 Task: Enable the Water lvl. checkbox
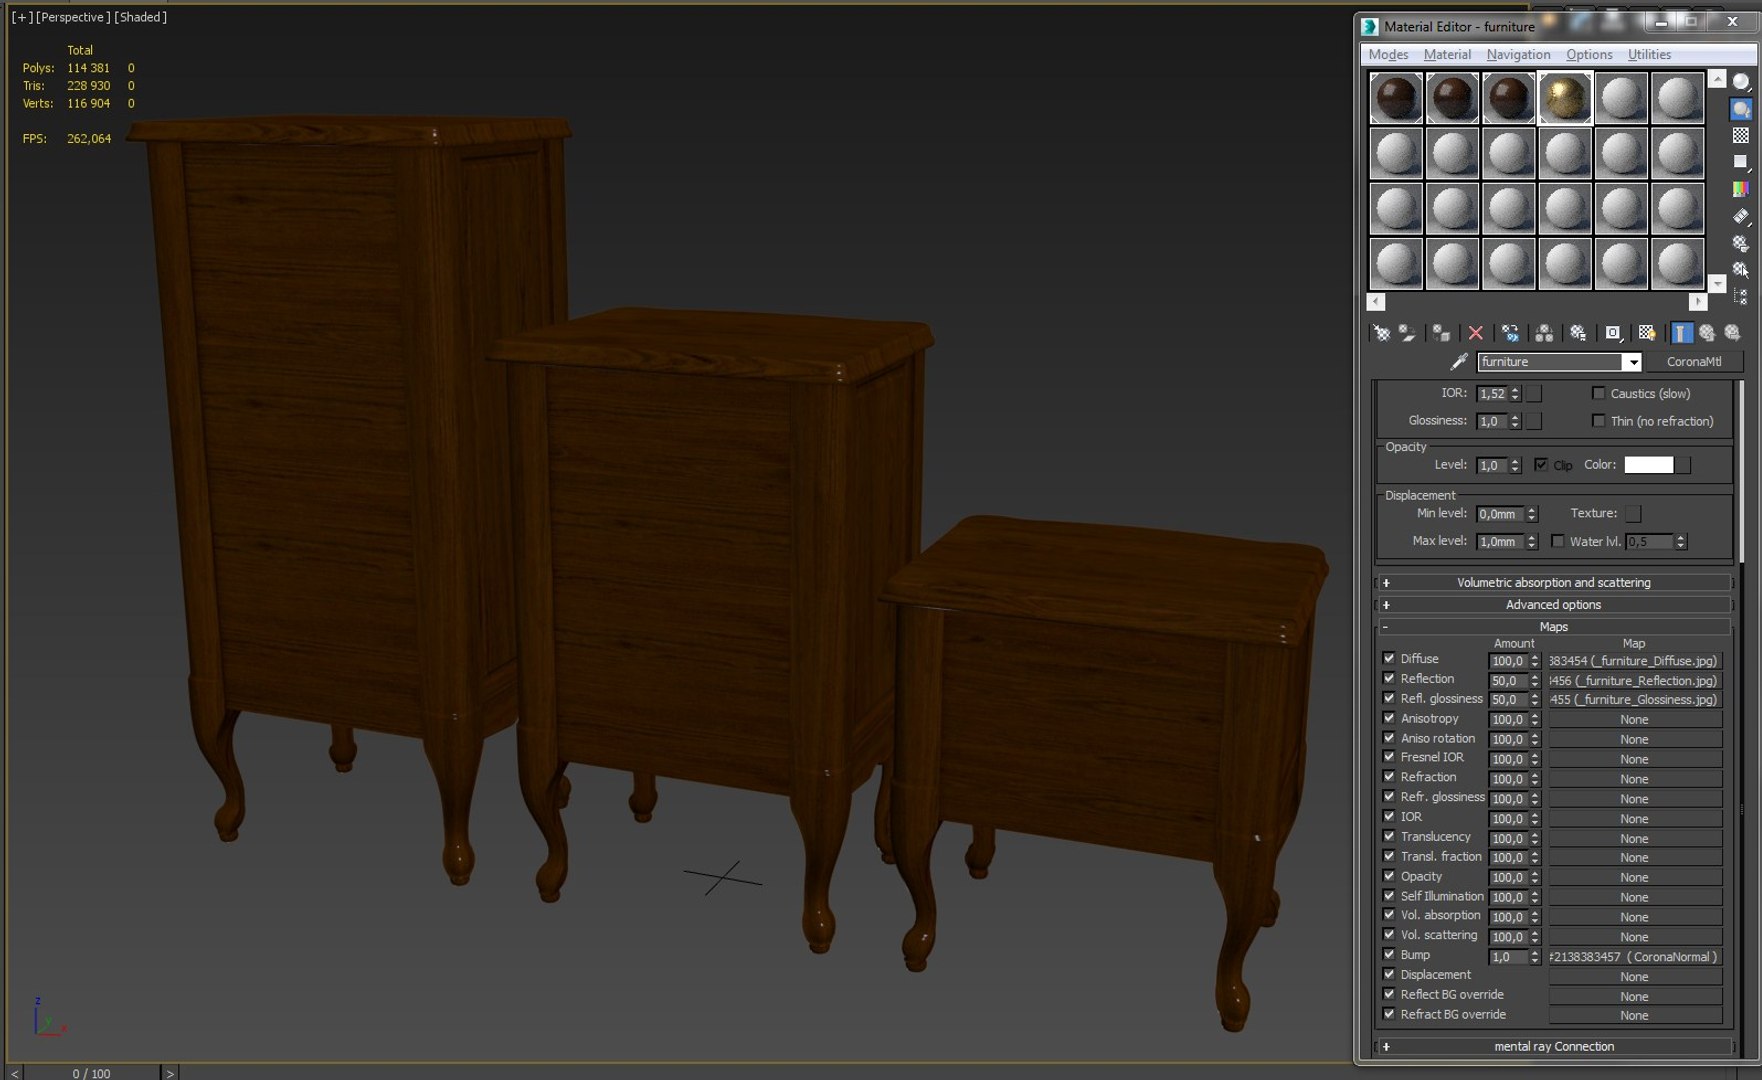click(x=1557, y=541)
